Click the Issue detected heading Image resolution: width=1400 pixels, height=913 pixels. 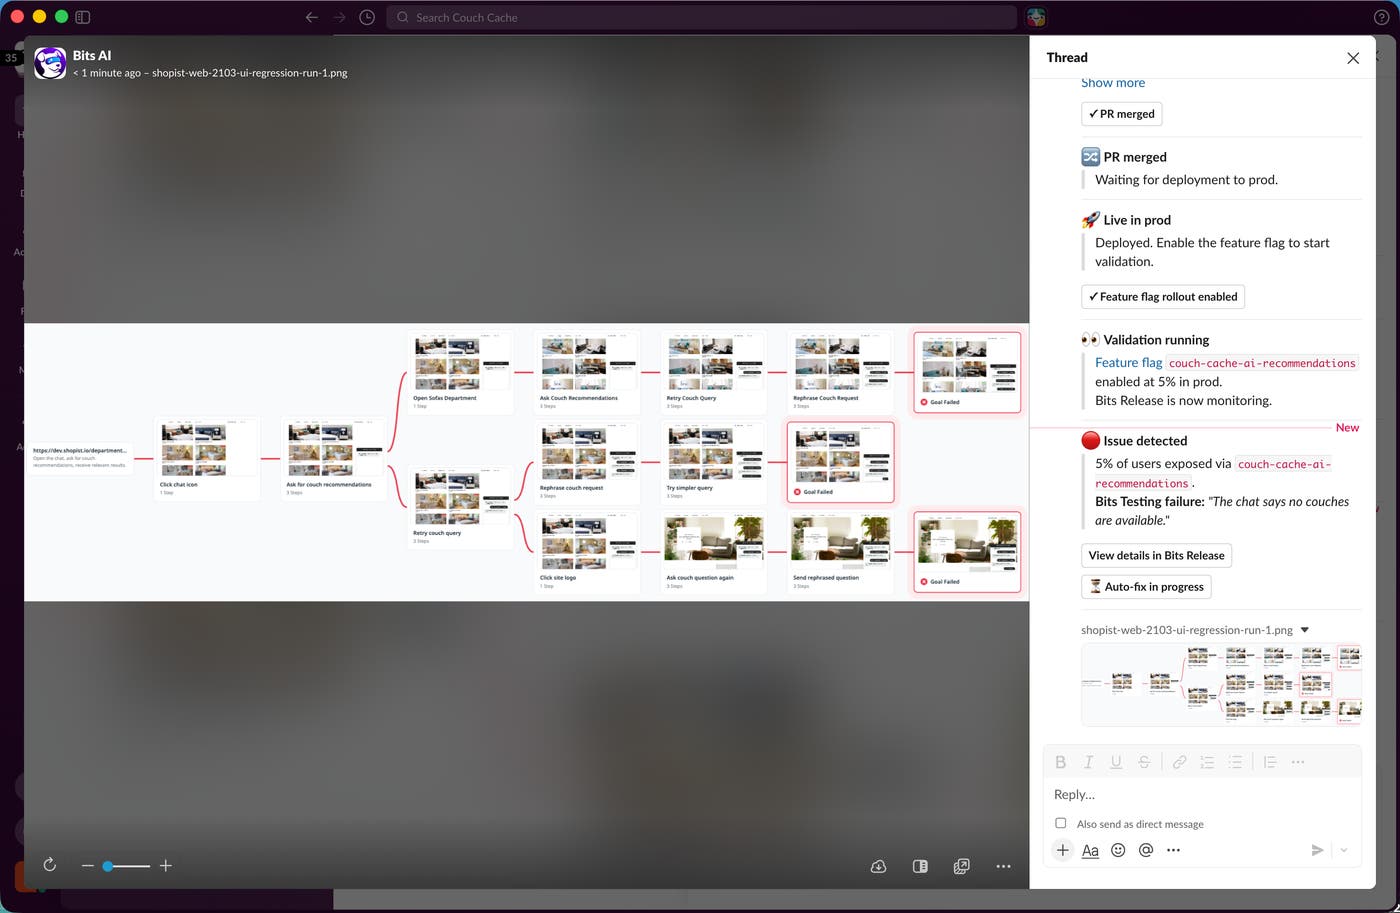[x=1145, y=441]
